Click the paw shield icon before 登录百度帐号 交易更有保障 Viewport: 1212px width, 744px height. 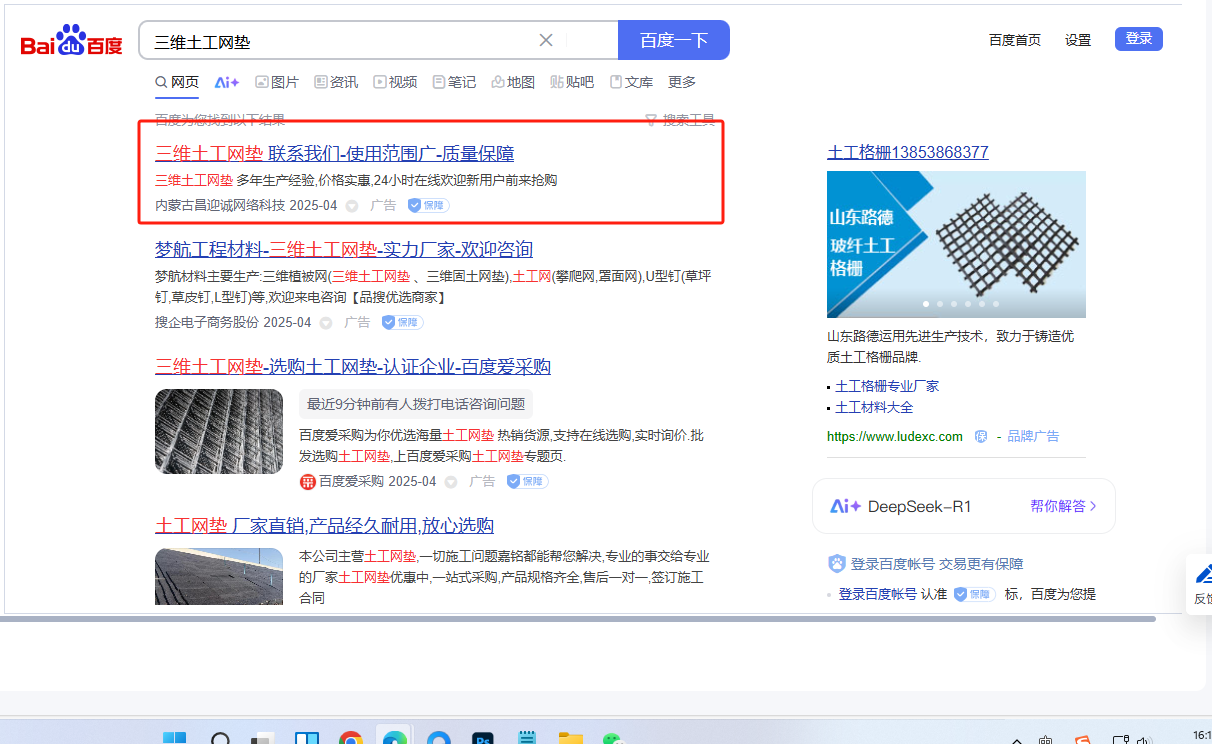click(837, 564)
